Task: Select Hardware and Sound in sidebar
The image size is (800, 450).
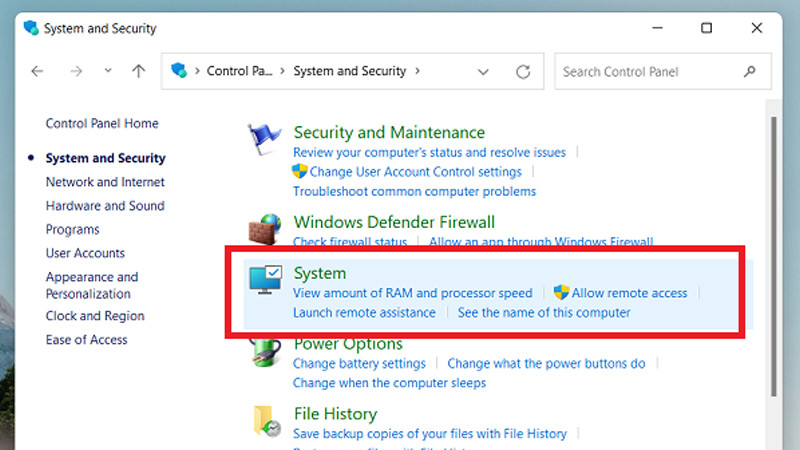Action: (105, 206)
